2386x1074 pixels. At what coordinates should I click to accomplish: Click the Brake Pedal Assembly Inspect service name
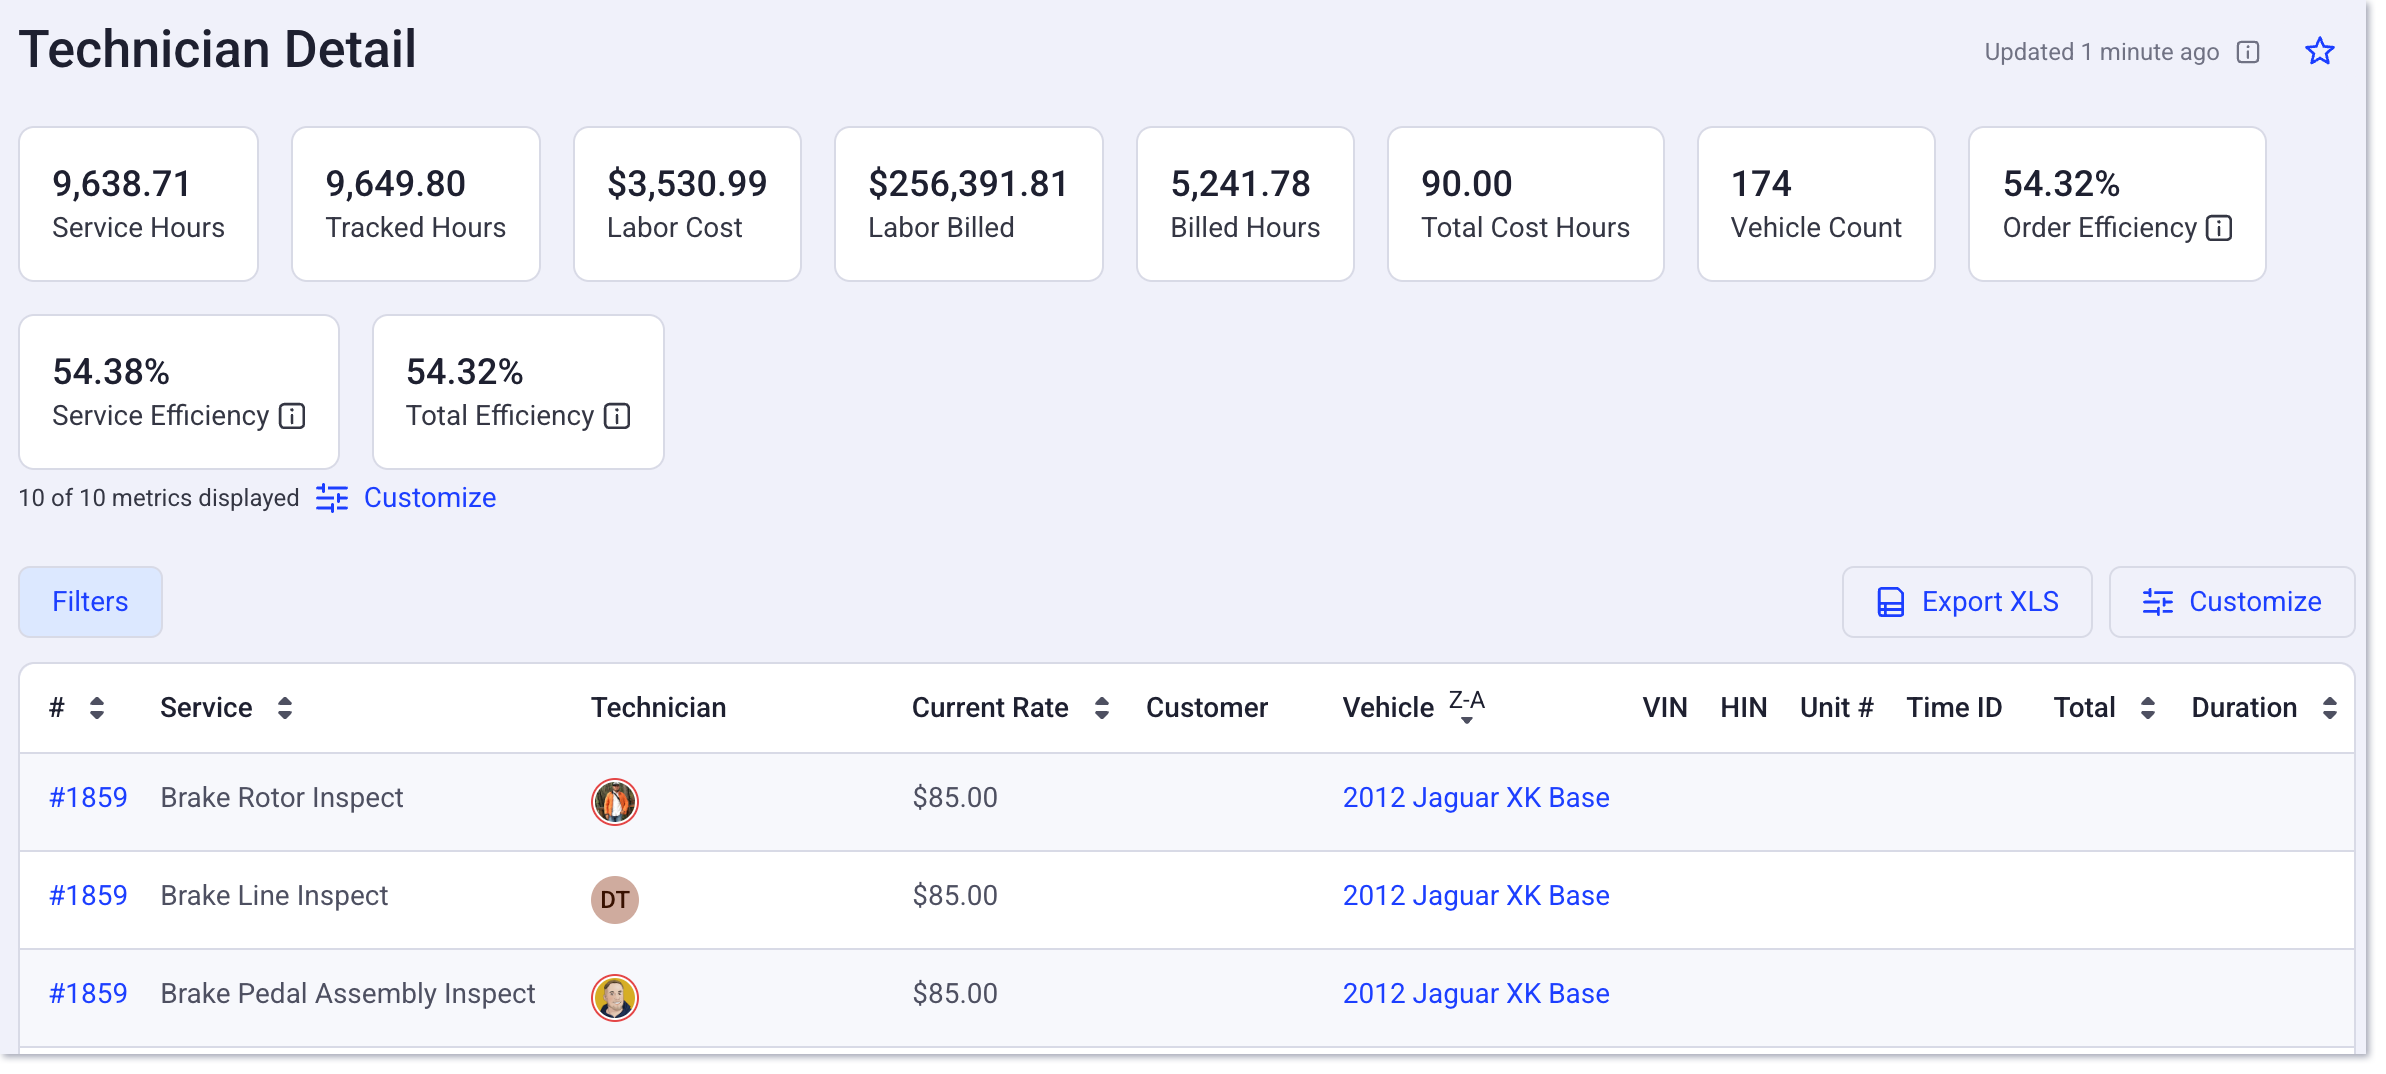[348, 994]
